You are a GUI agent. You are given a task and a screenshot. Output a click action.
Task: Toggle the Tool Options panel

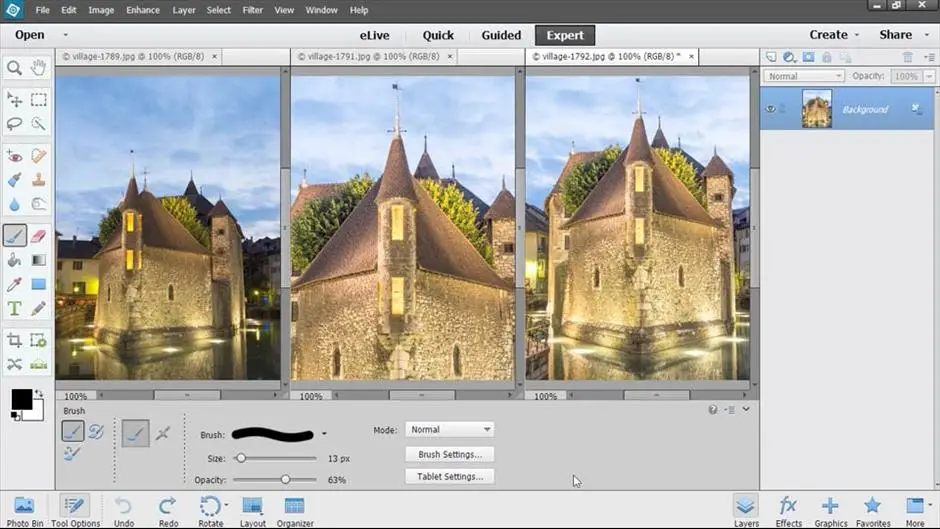[x=75, y=510]
